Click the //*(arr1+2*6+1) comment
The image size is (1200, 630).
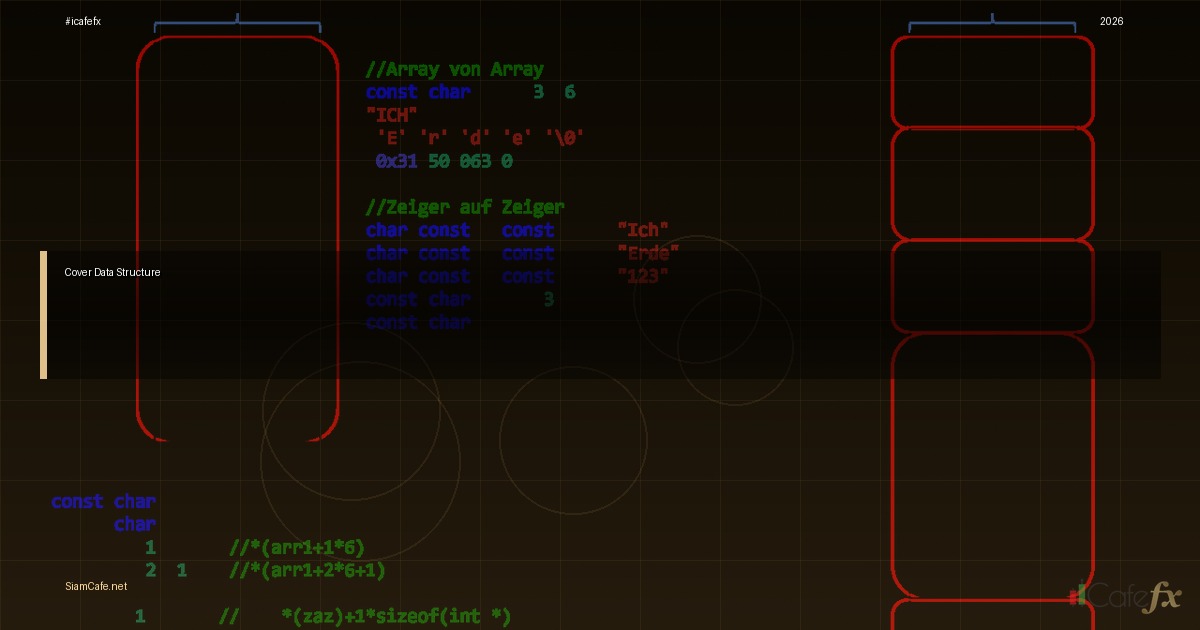click(308, 570)
